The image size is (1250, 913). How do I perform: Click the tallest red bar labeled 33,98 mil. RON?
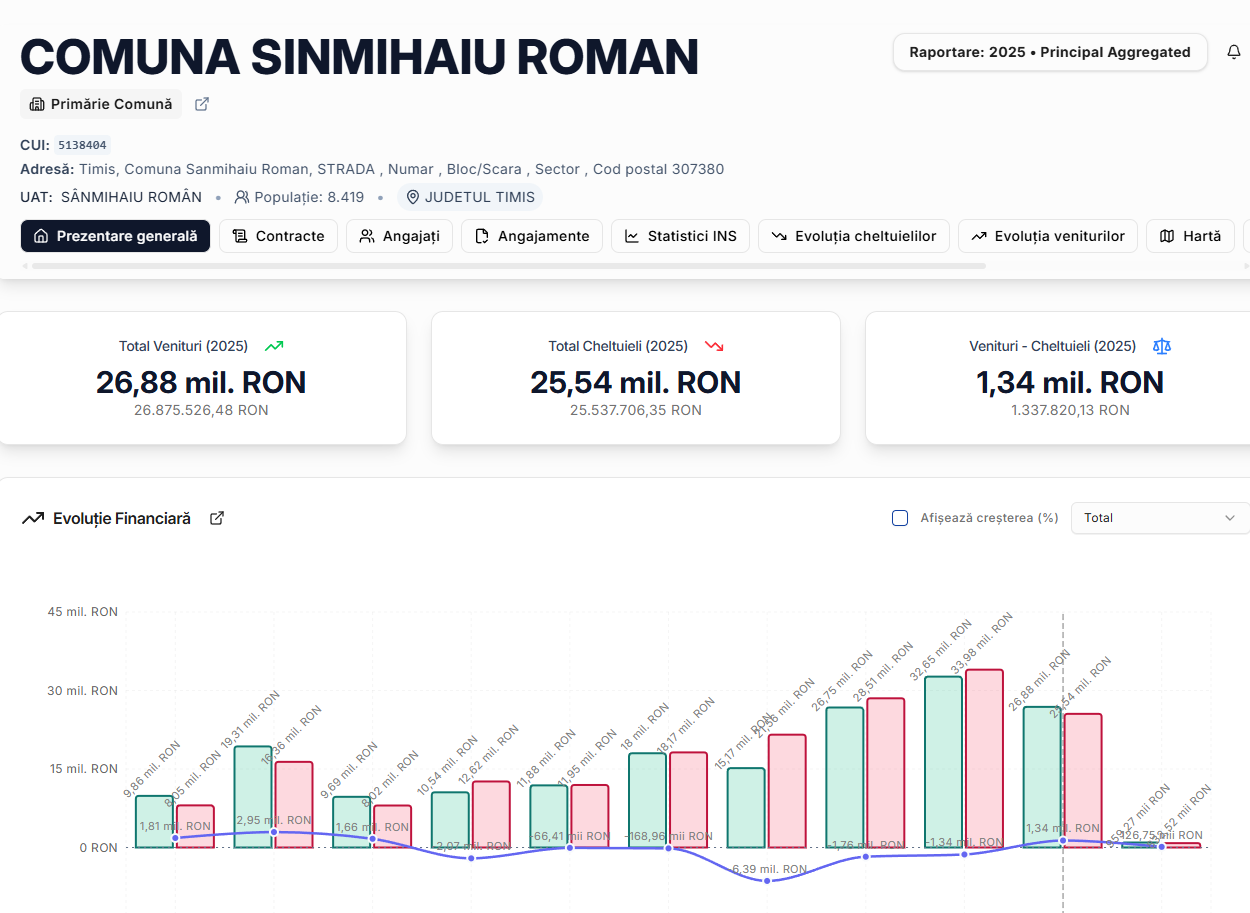tap(983, 760)
